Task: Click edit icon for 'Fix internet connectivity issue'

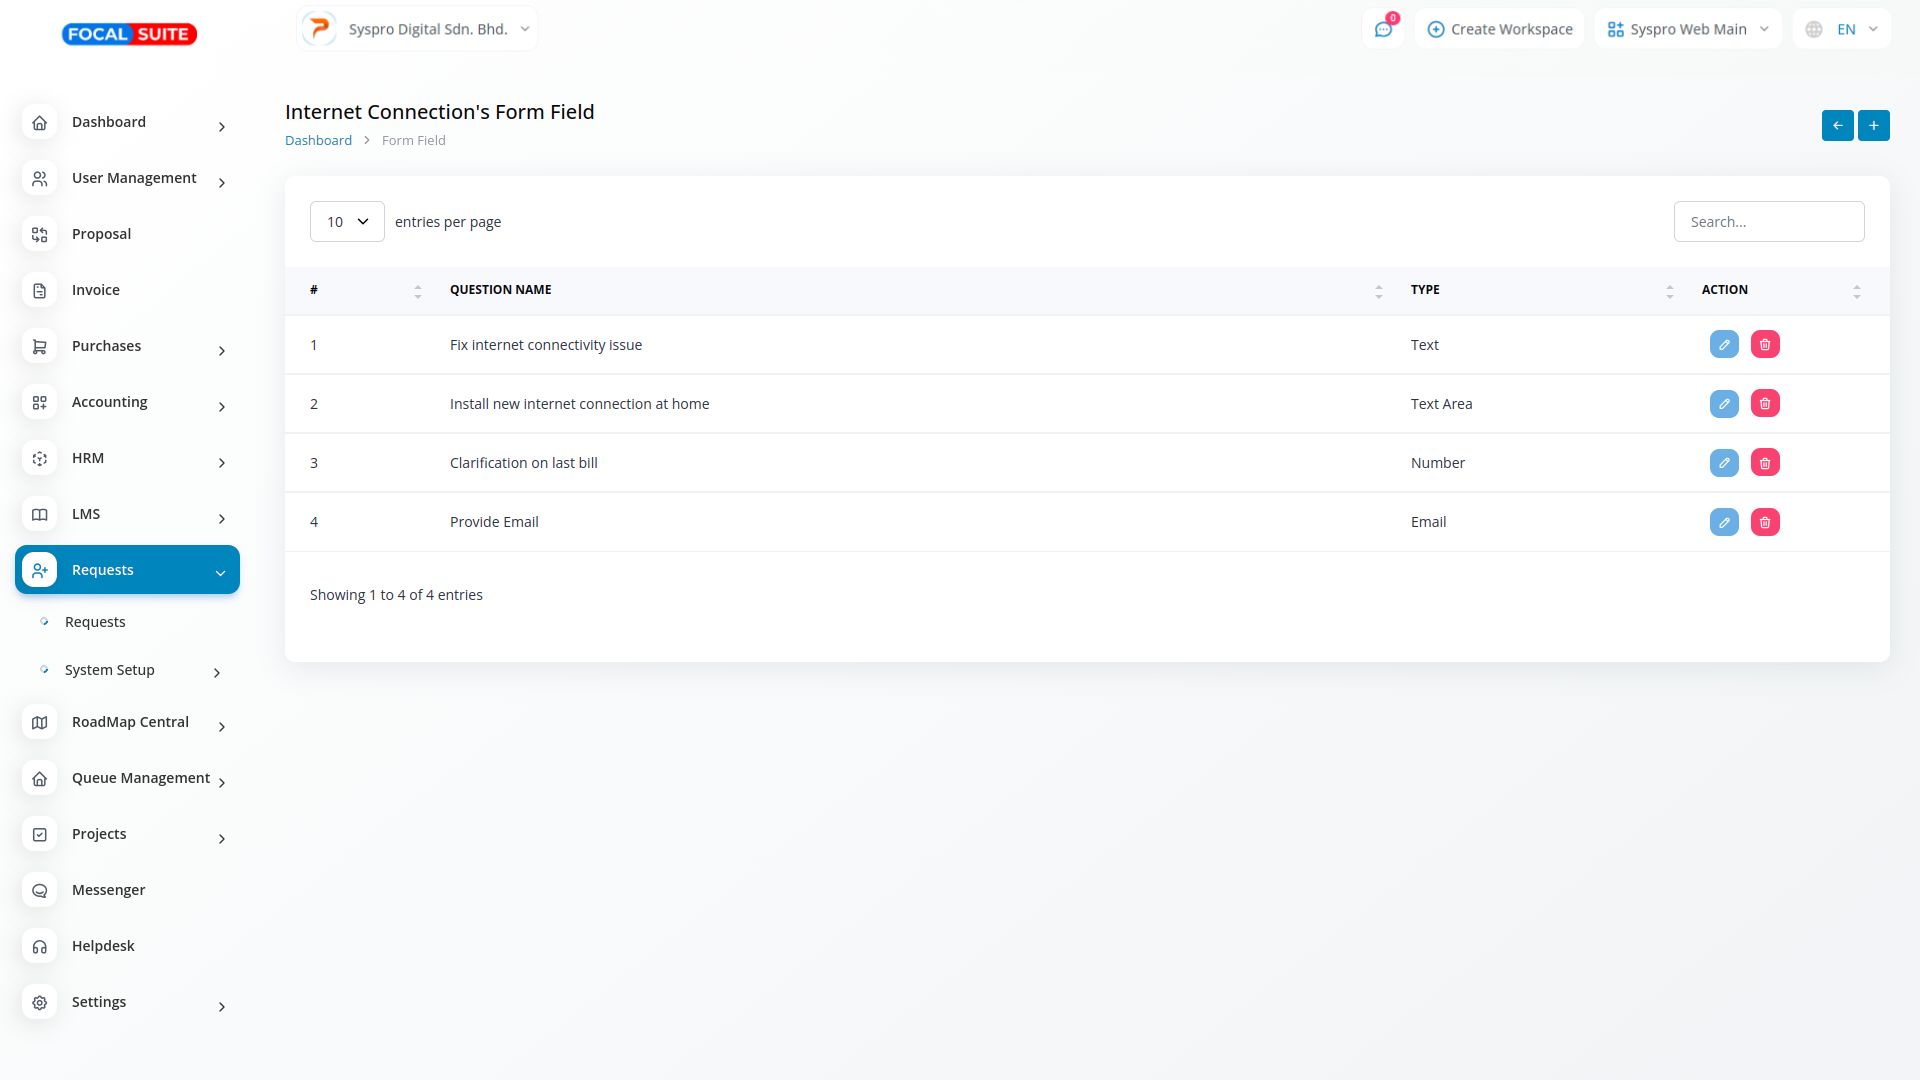Action: (x=1724, y=345)
